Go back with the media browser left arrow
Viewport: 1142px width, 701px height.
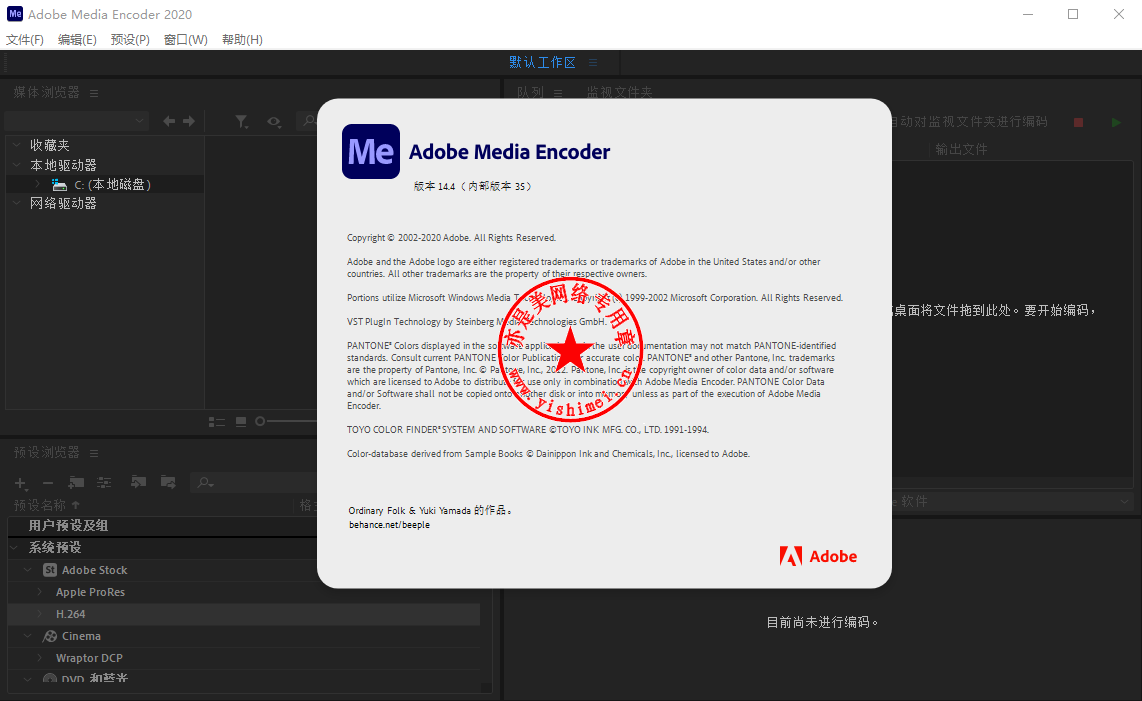click(169, 121)
